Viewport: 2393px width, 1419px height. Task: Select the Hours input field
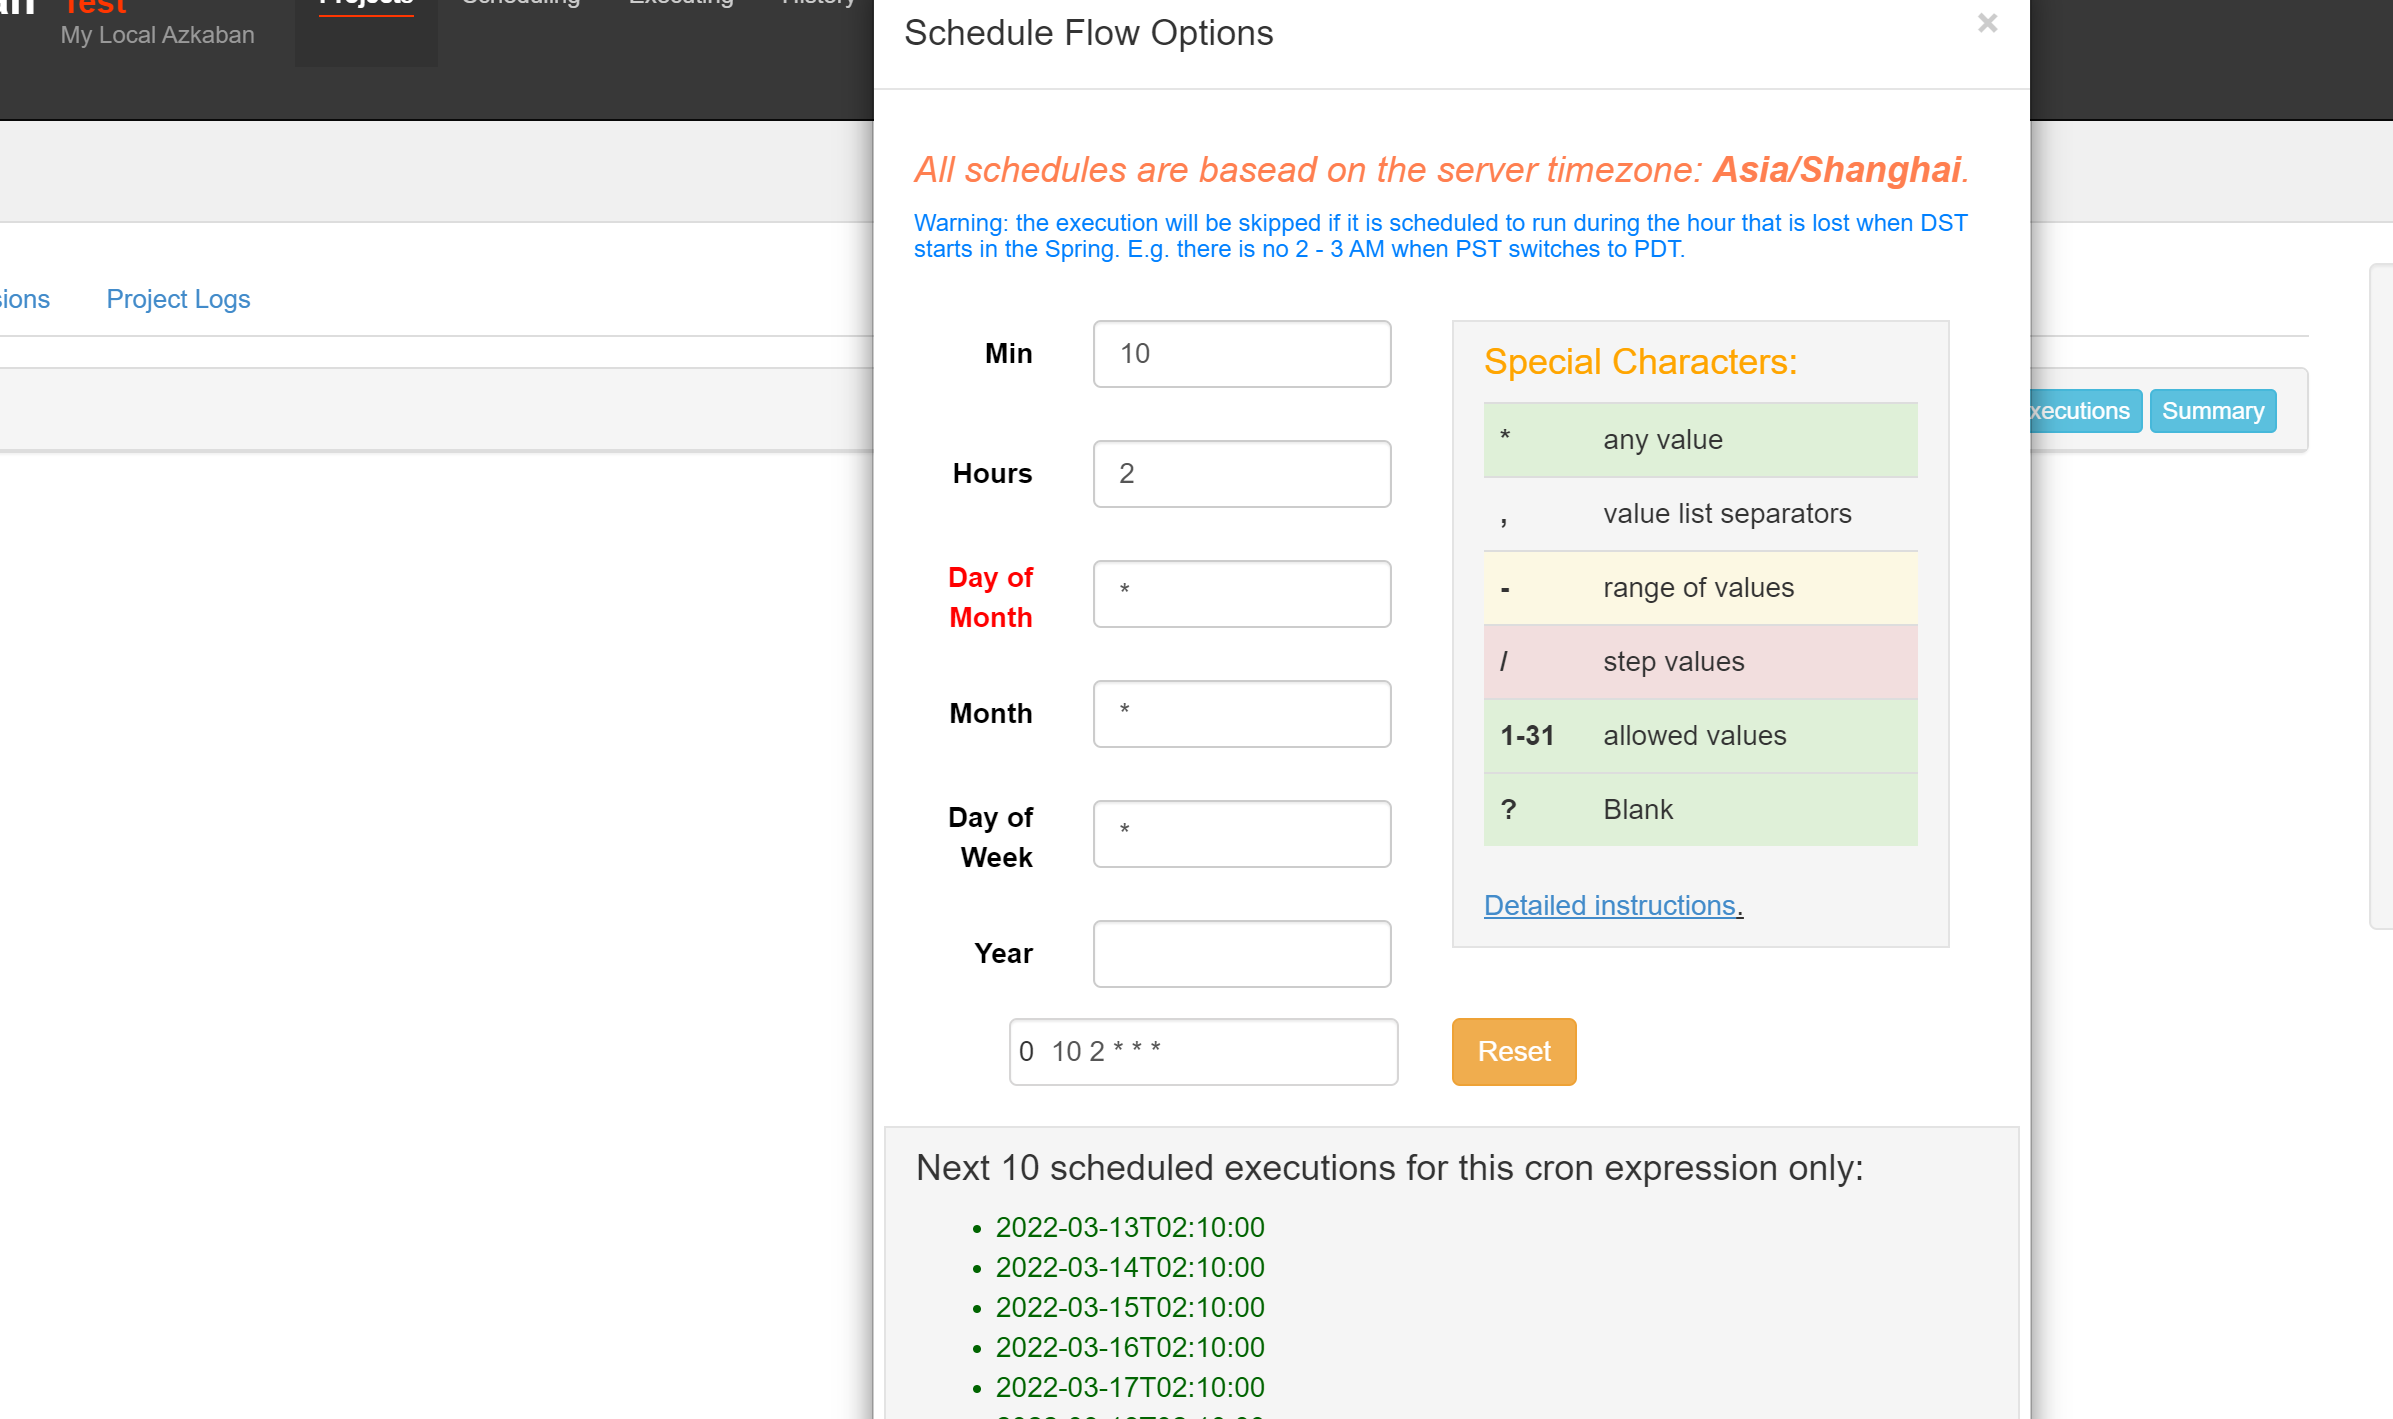1243,473
